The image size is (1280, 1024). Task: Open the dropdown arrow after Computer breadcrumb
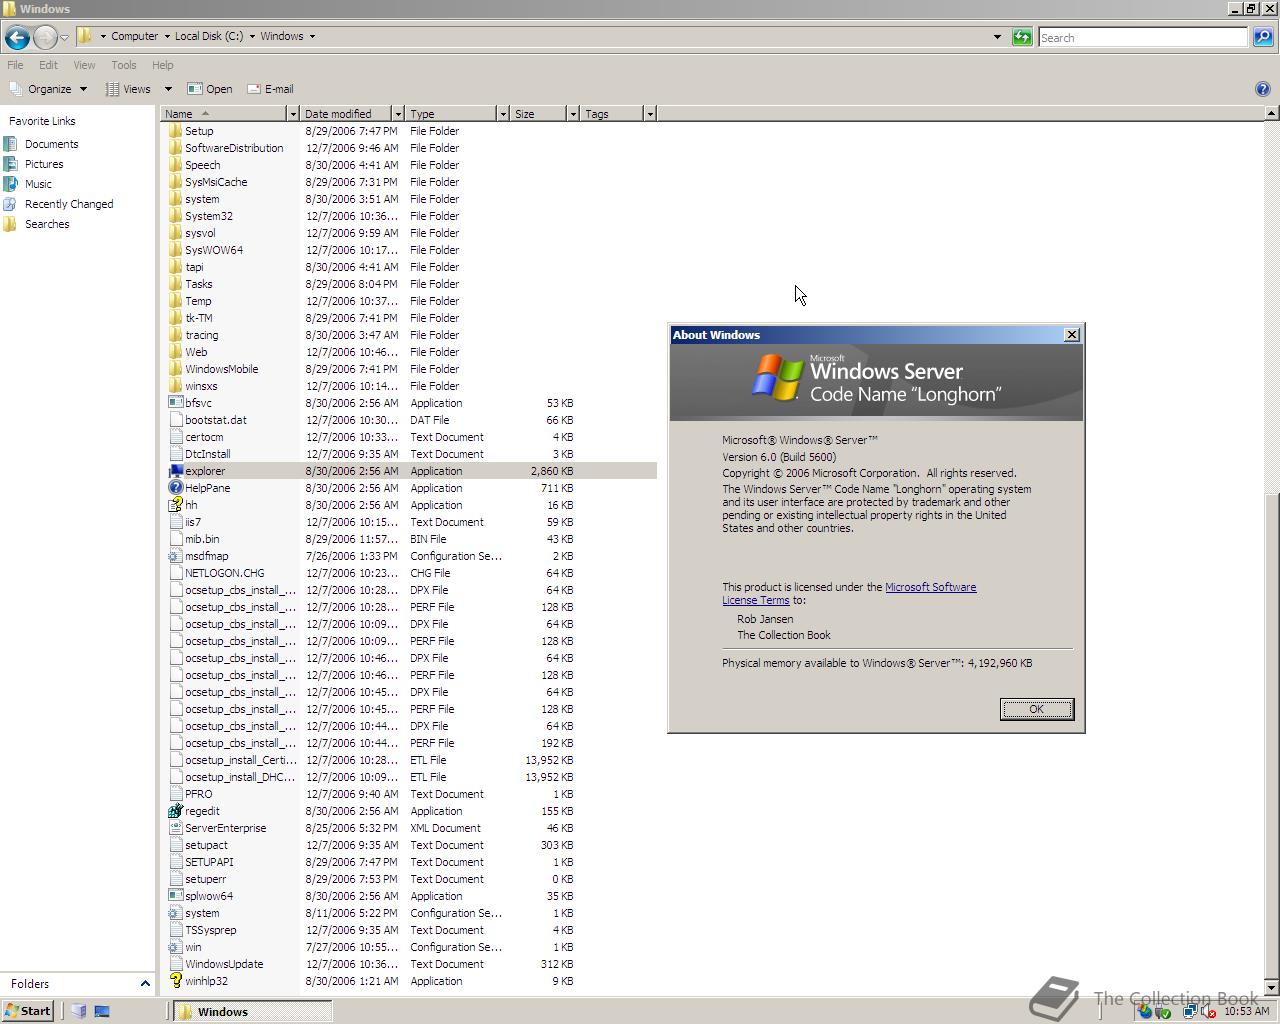pyautogui.click(x=166, y=36)
